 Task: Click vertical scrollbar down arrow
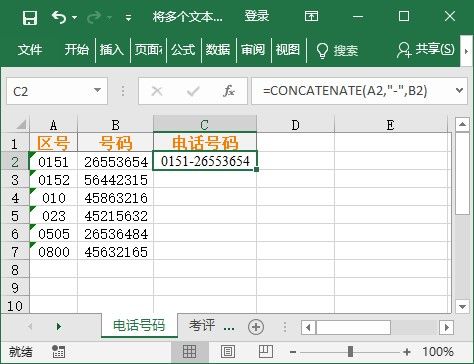[462, 306]
